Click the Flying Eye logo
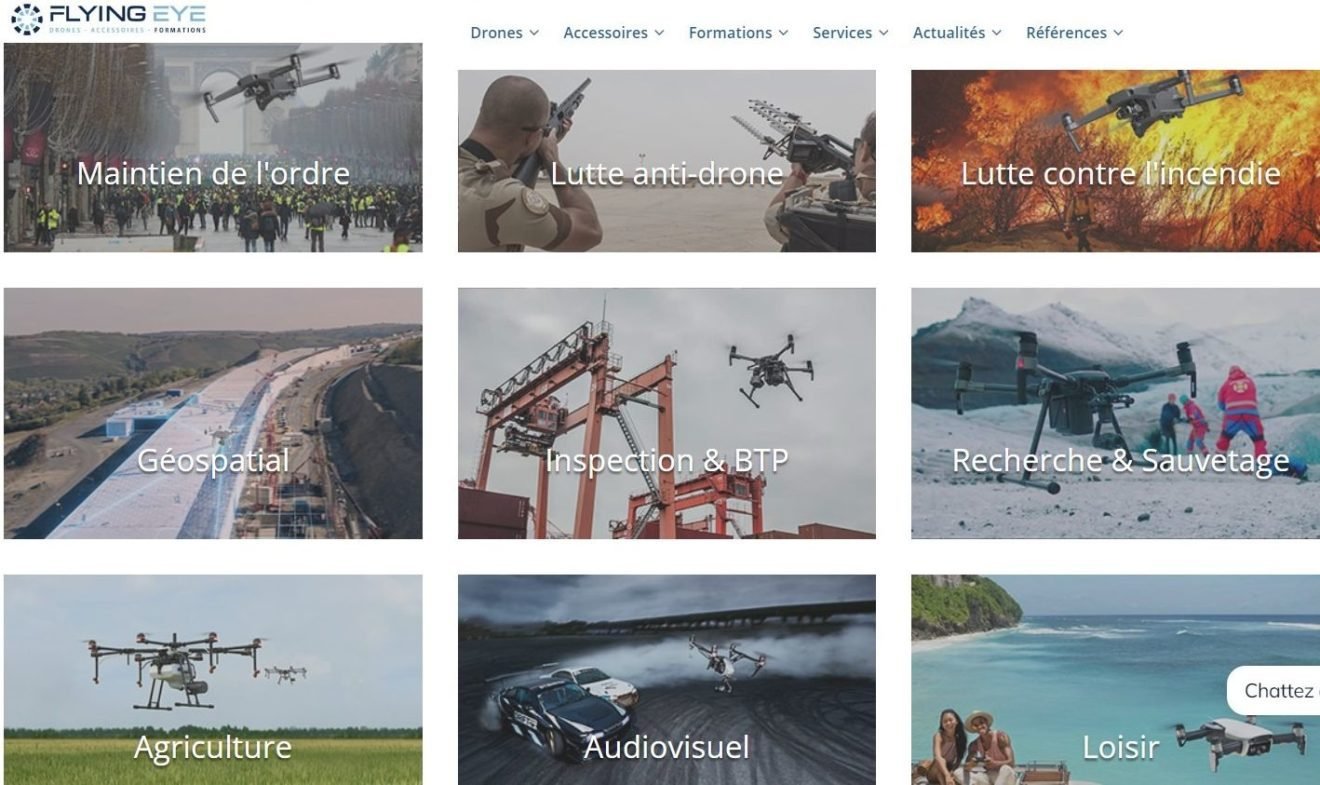 click(108, 19)
